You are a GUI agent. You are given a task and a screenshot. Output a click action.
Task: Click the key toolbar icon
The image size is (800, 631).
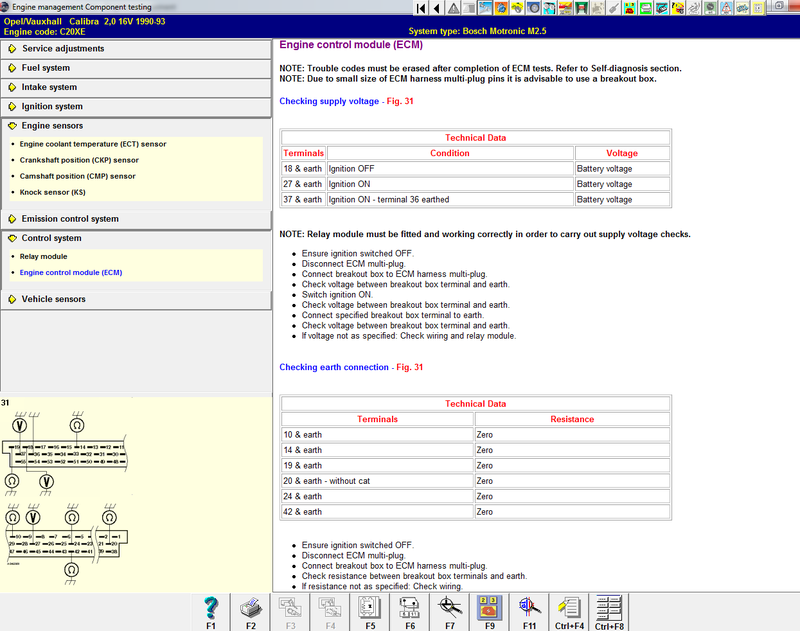(613, 8)
